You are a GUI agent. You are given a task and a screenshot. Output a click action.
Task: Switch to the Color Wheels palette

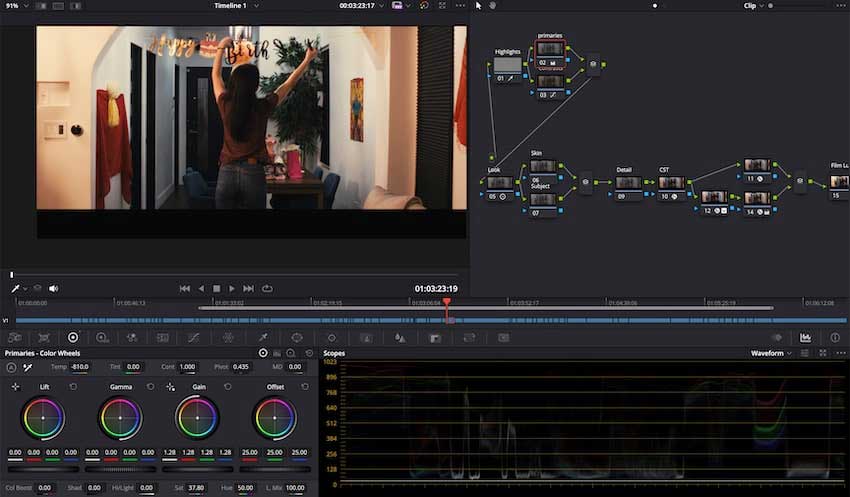[72, 338]
